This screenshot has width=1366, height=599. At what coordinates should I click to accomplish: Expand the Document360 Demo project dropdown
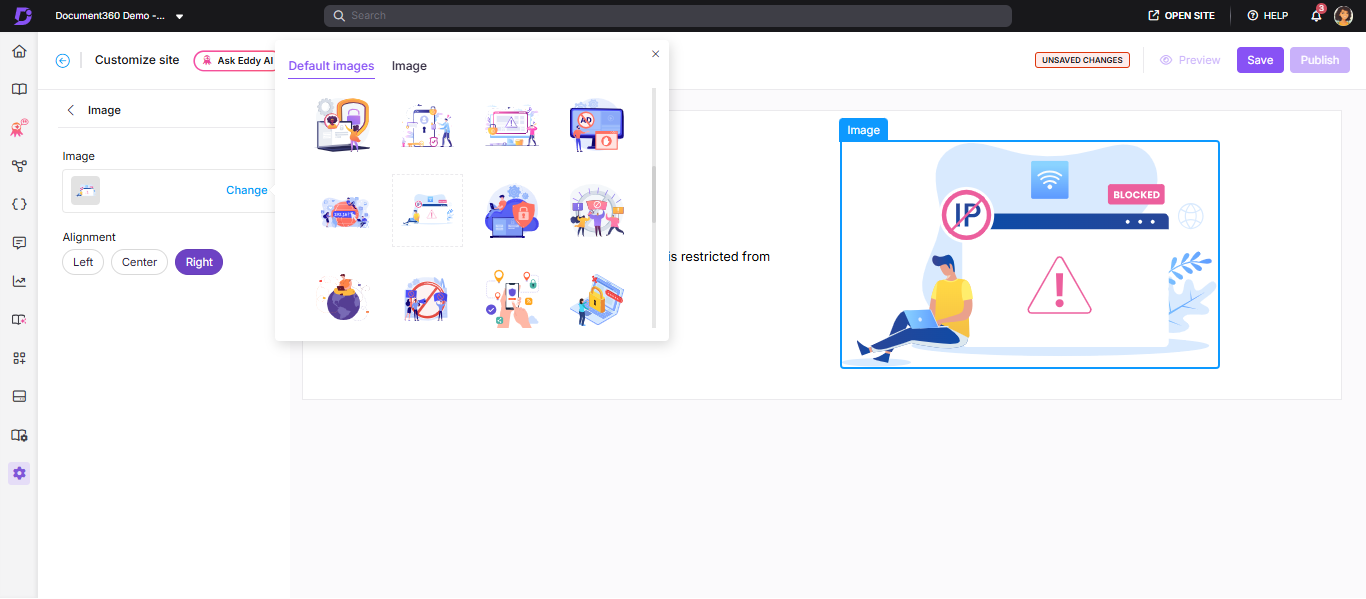click(x=179, y=16)
